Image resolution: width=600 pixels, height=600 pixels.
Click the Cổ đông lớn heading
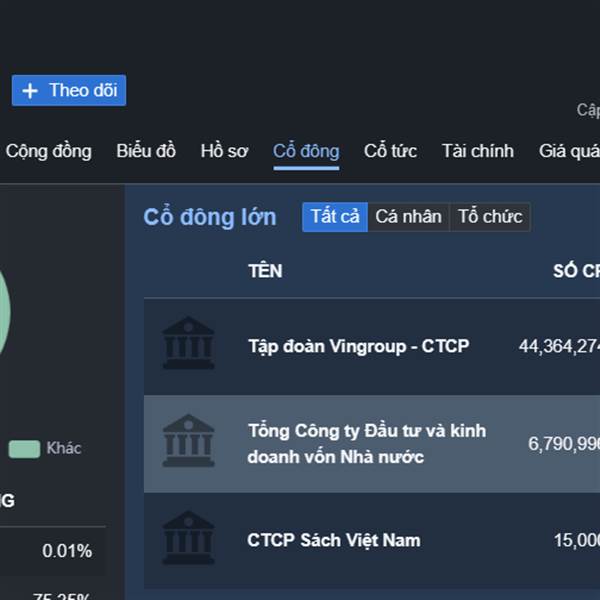[210, 217]
